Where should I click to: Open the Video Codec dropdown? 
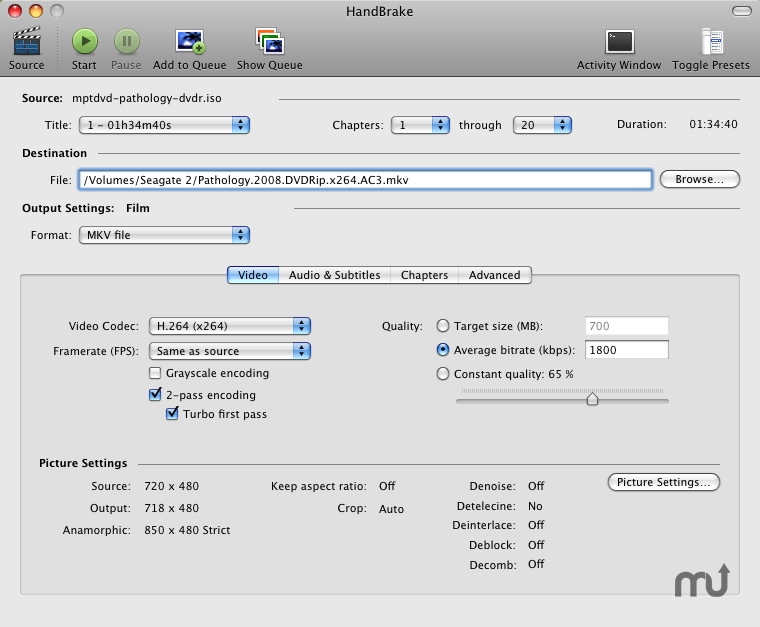pos(230,326)
